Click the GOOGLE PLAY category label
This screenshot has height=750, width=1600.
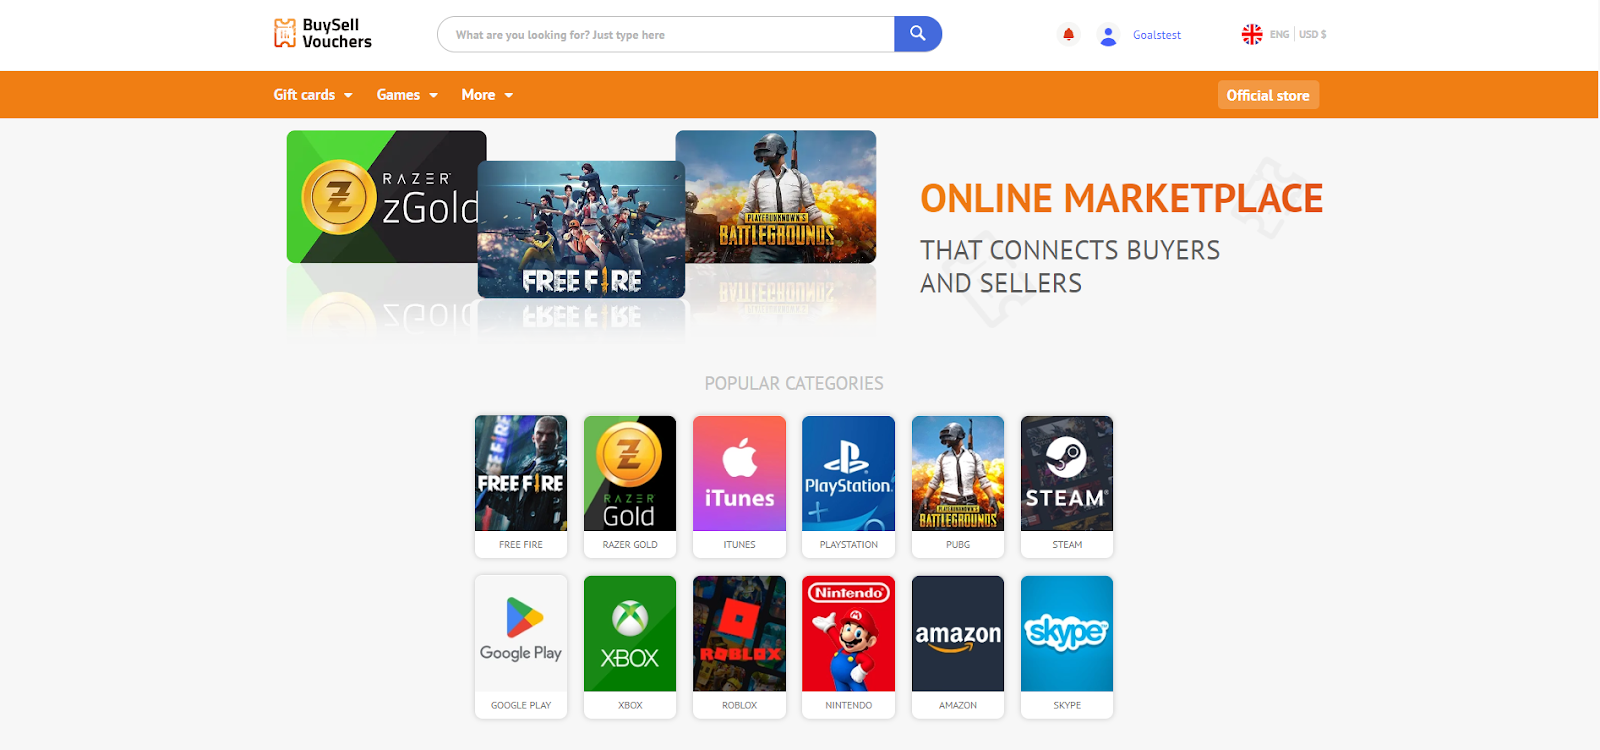coord(521,705)
